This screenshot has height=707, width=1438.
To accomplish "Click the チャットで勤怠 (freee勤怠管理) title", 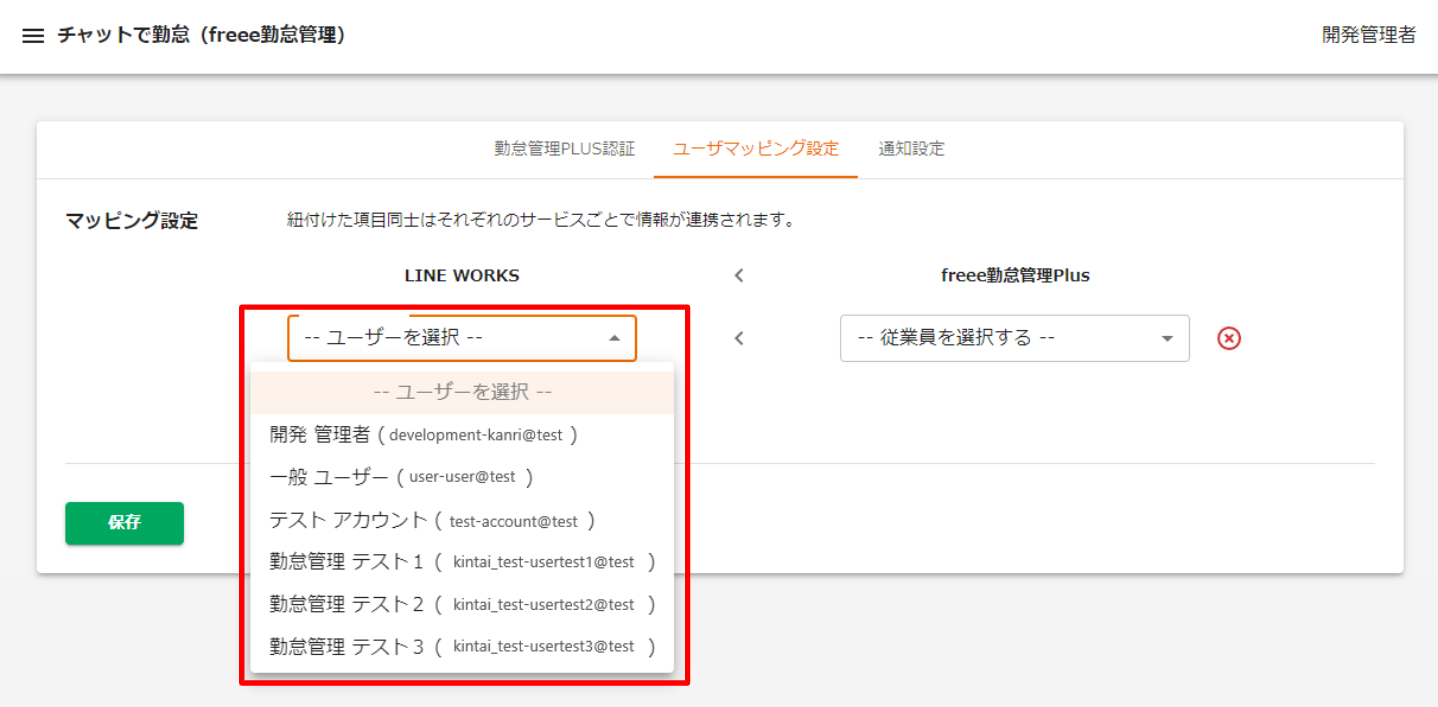I will (201, 36).
